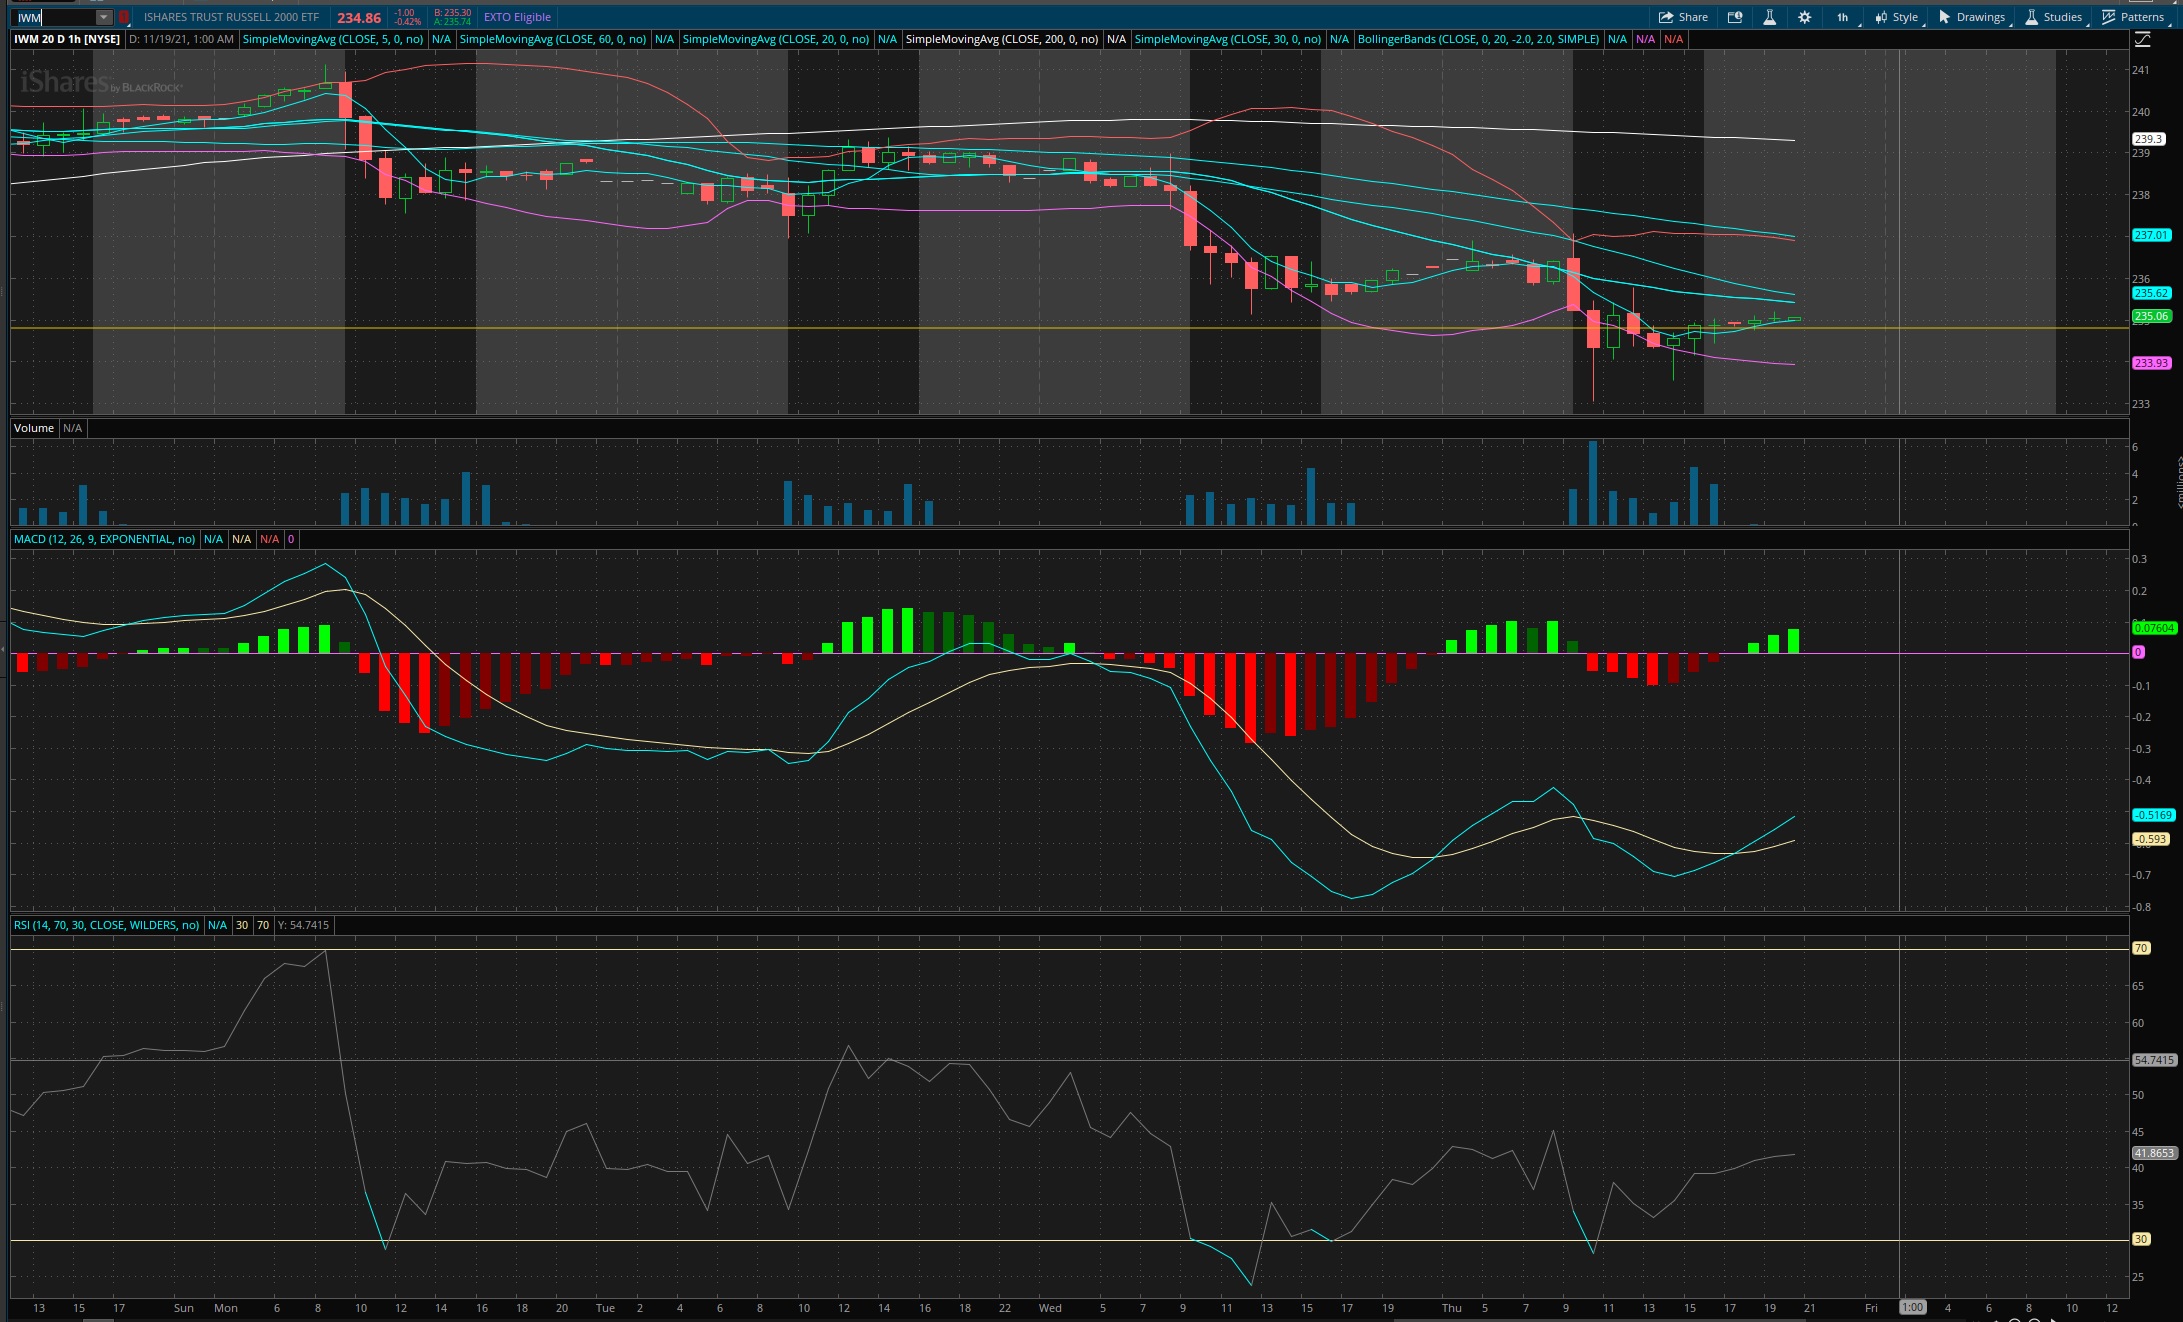
Task: Click the RSI (14, 70, 30) study label
Action: tap(106, 925)
